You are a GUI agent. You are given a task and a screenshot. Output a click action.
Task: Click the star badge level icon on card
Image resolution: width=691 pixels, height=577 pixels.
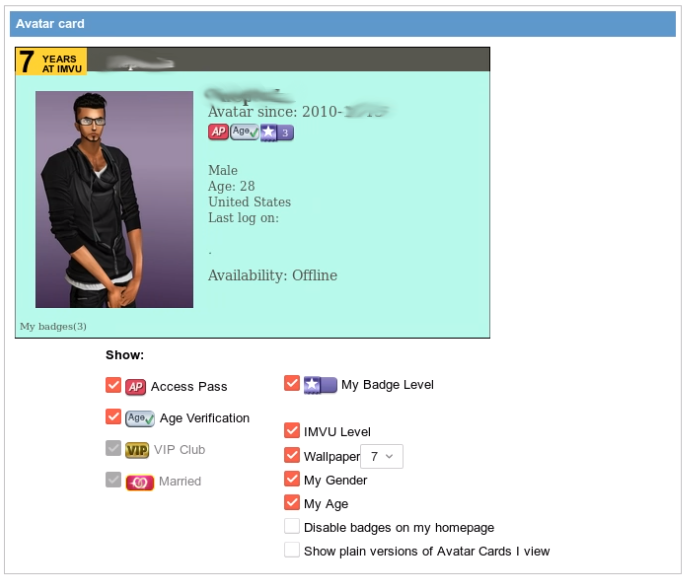pyautogui.click(x=277, y=133)
